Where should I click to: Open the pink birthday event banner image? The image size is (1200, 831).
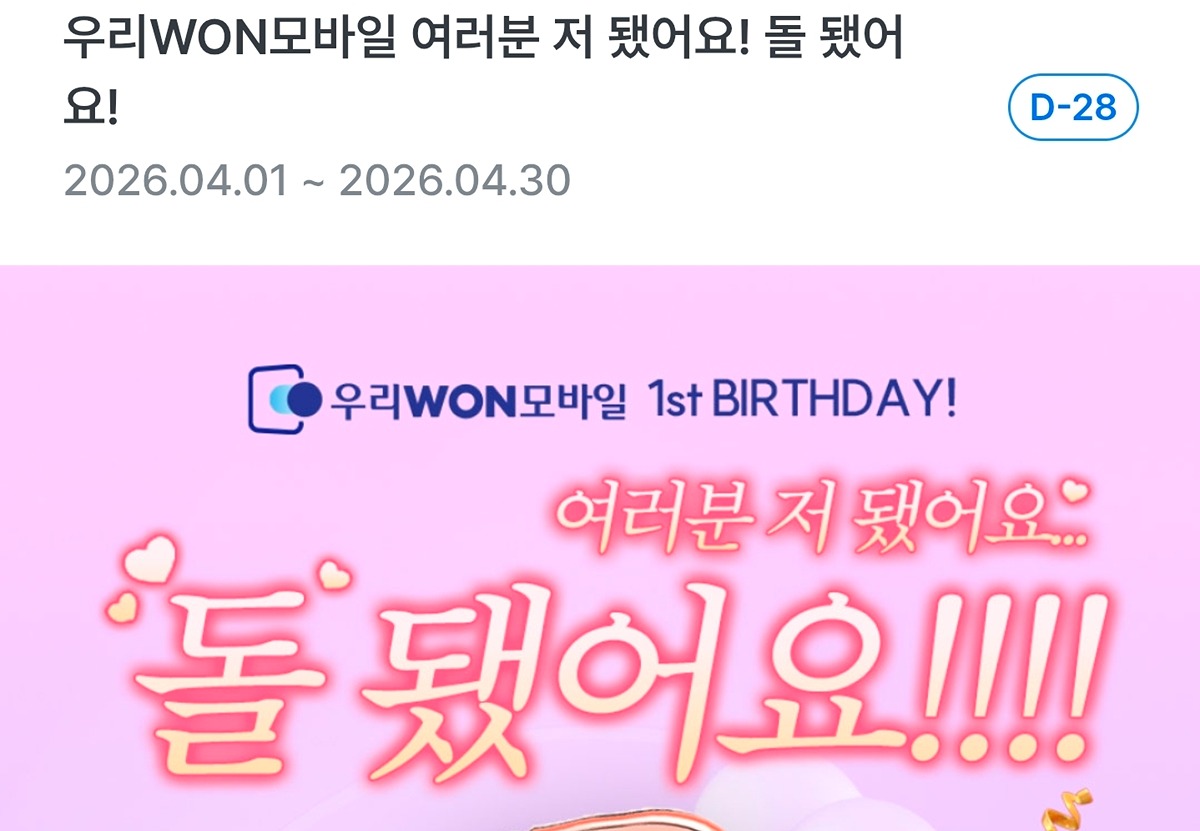[x=600, y=548]
